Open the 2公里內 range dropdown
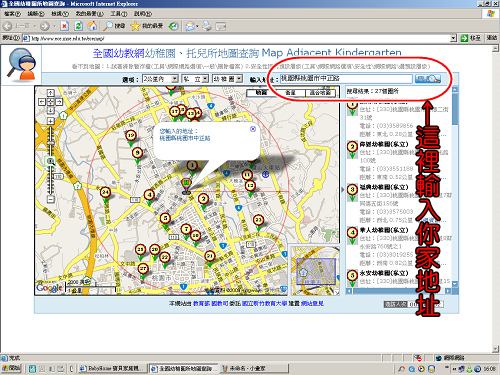The image size is (500, 375). (x=160, y=79)
